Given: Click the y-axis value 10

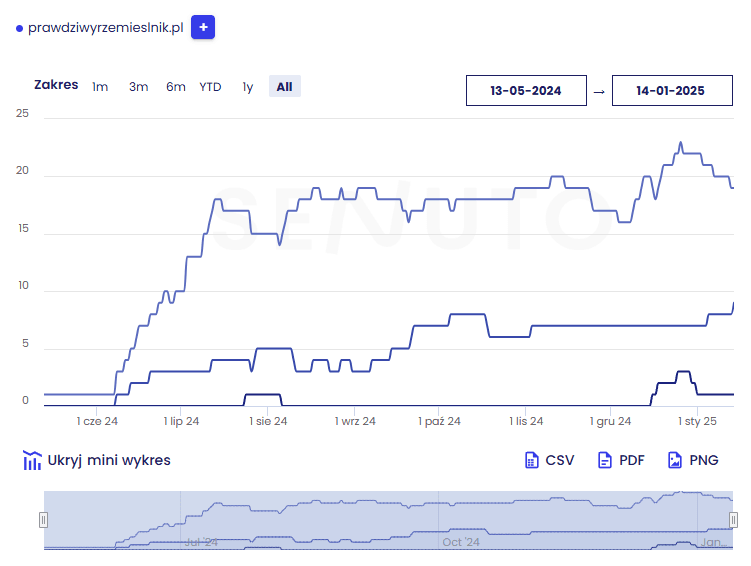Looking at the screenshot, I should [x=23, y=285].
